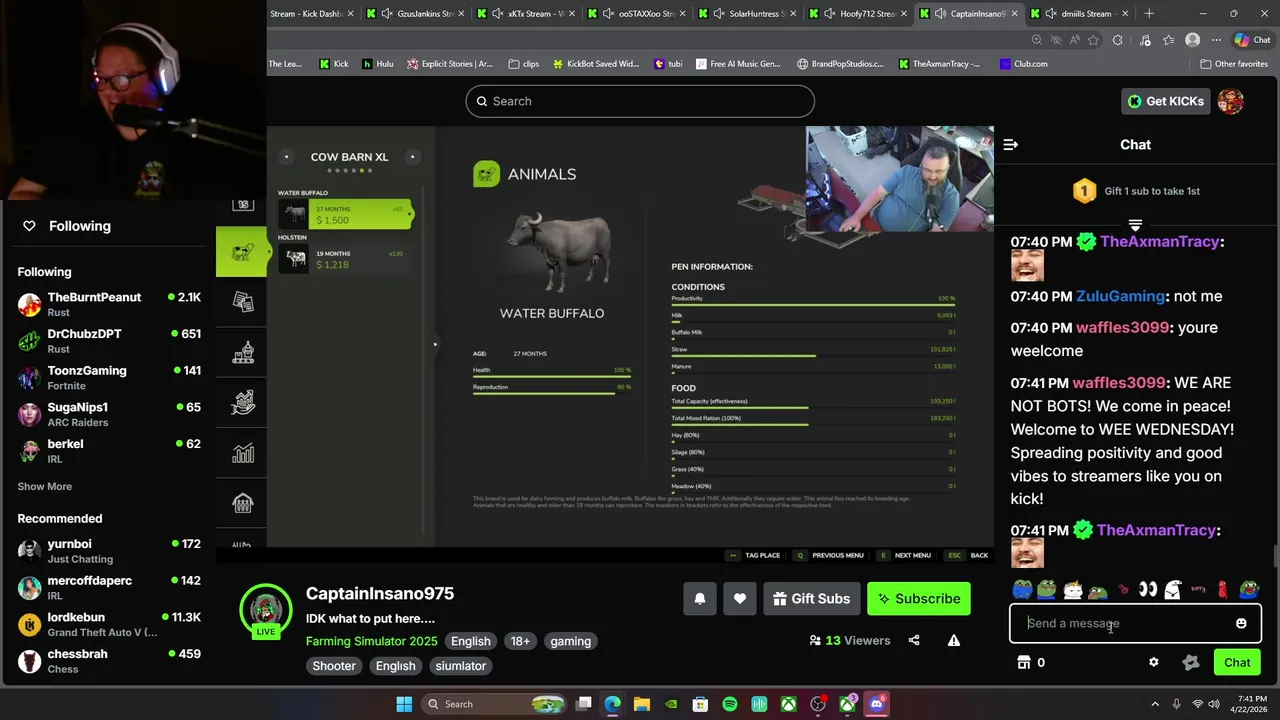Select the eyes emote in quick emote row
This screenshot has height=720, width=1280.
pos(1148,590)
